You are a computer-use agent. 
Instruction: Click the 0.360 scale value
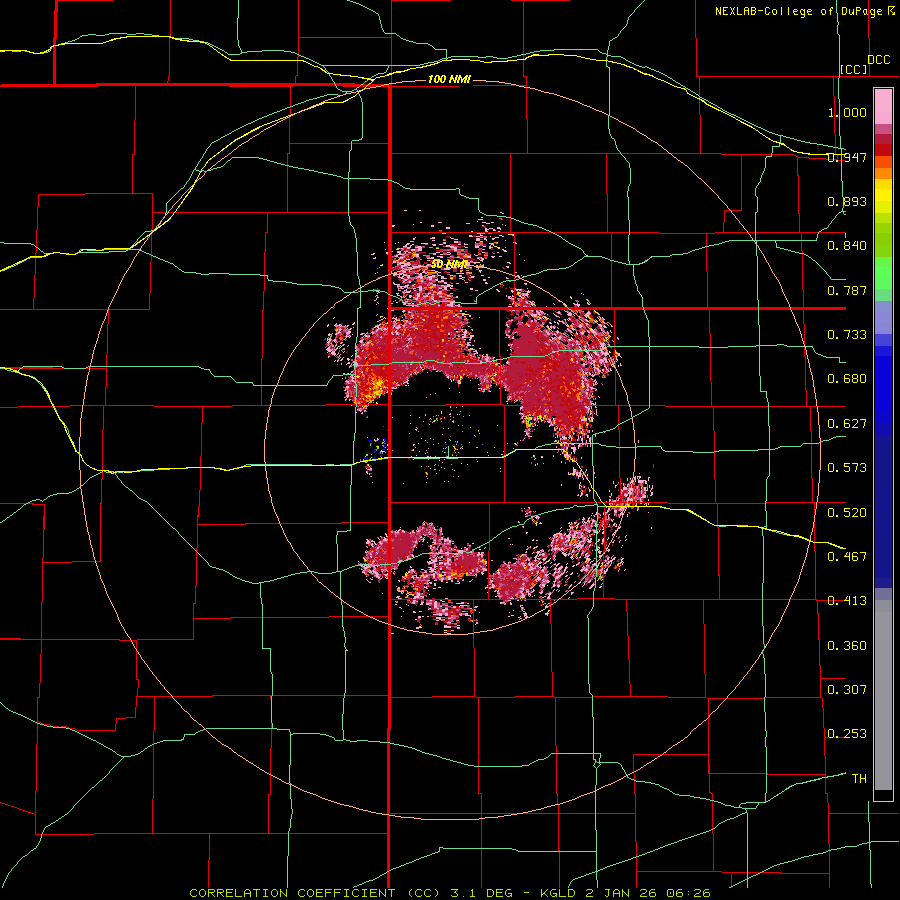tap(847, 646)
